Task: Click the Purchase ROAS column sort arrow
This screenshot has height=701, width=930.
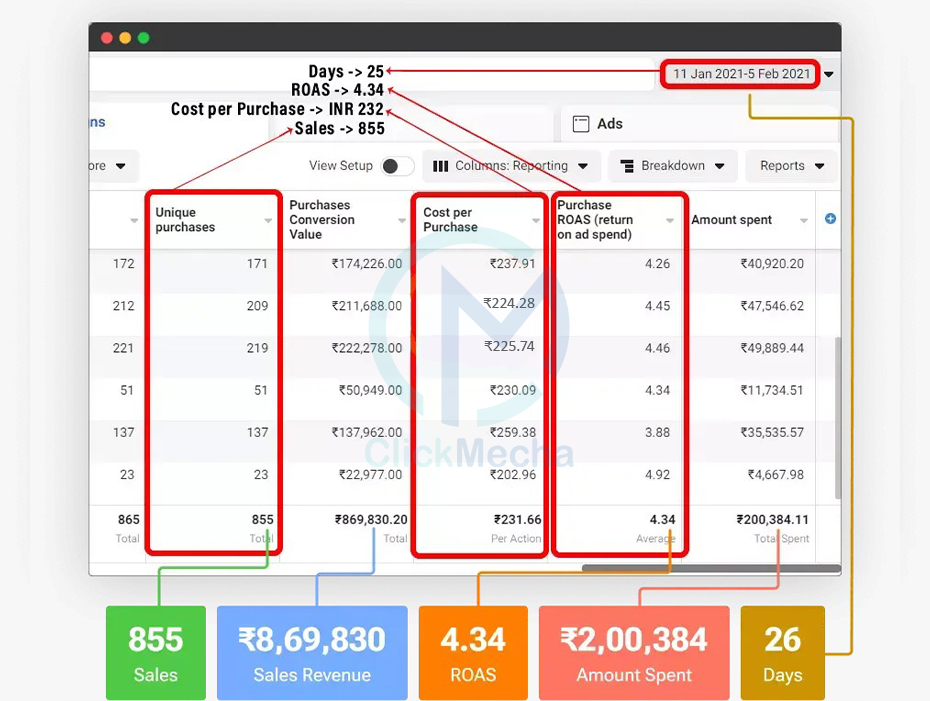Action: click(x=670, y=221)
